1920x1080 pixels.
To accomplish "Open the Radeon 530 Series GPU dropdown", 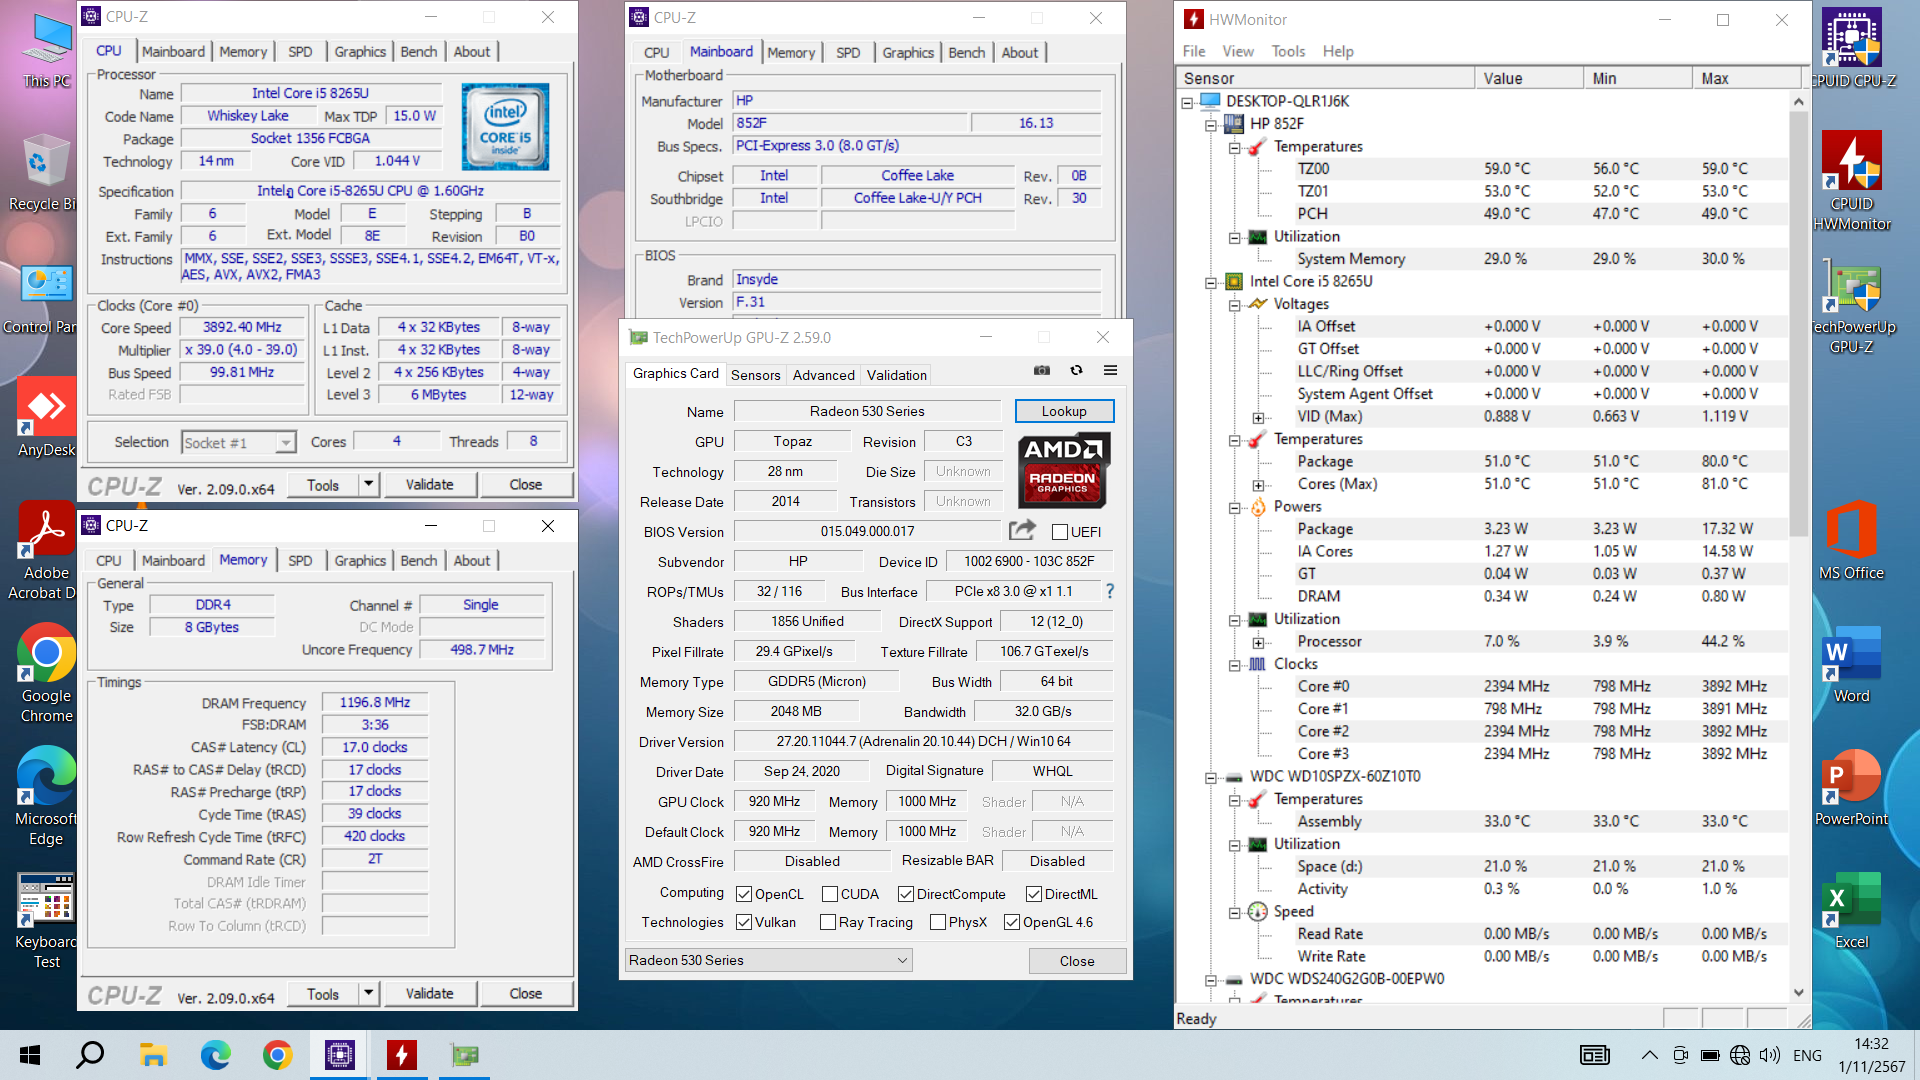I will coord(768,960).
